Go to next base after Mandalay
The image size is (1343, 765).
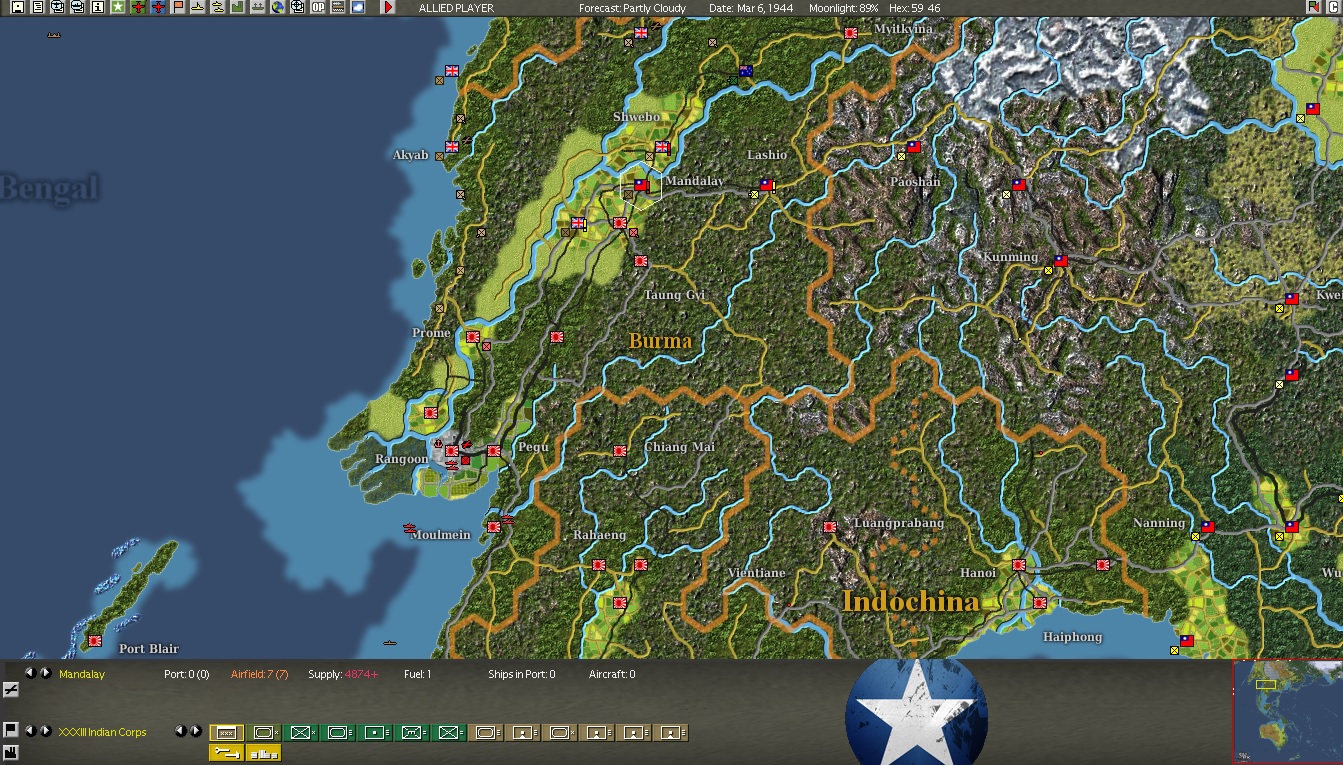click(46, 673)
